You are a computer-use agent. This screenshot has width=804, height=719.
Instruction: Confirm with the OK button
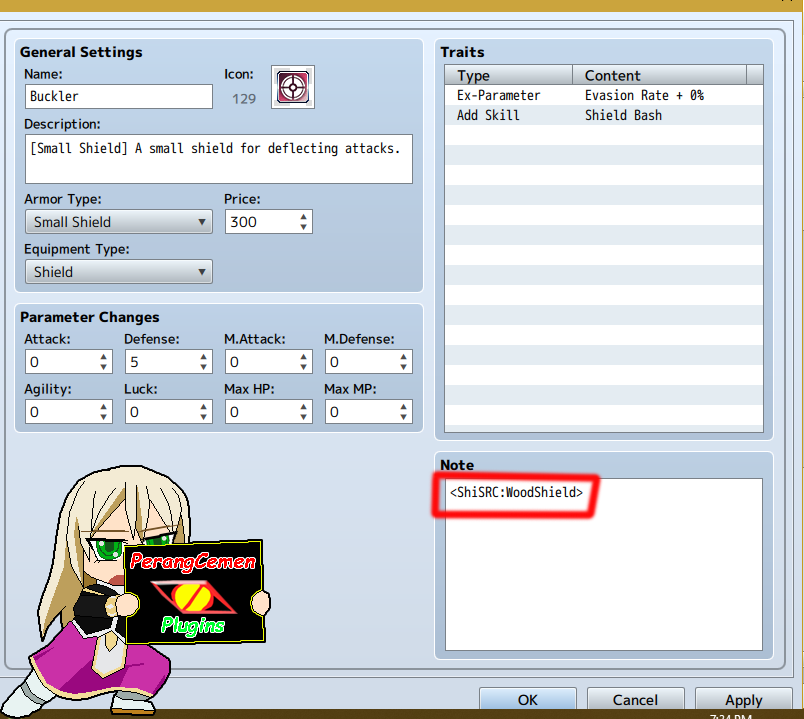528,700
